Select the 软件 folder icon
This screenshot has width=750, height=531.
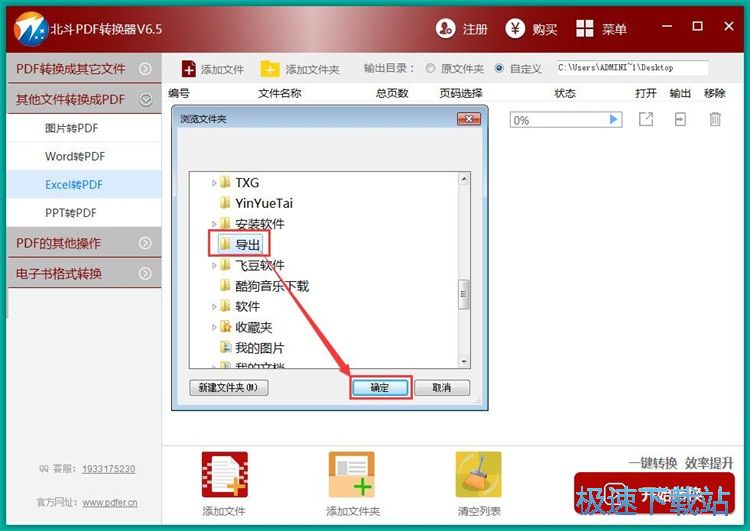(x=225, y=306)
